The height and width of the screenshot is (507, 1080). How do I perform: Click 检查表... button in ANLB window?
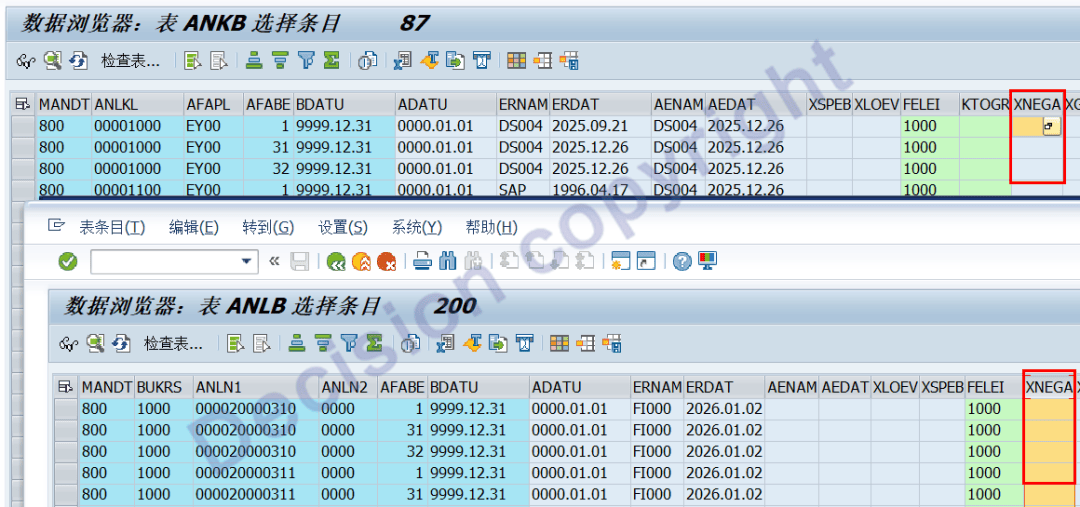(173, 343)
